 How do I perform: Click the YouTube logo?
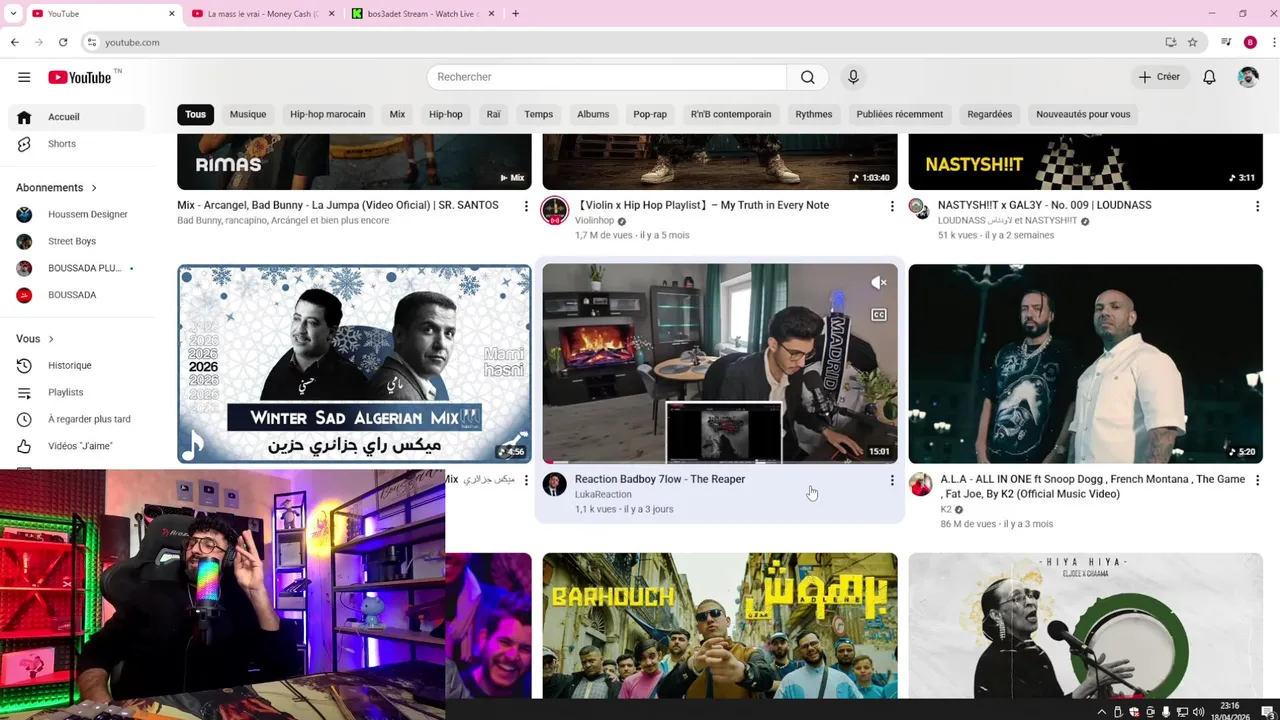80,77
